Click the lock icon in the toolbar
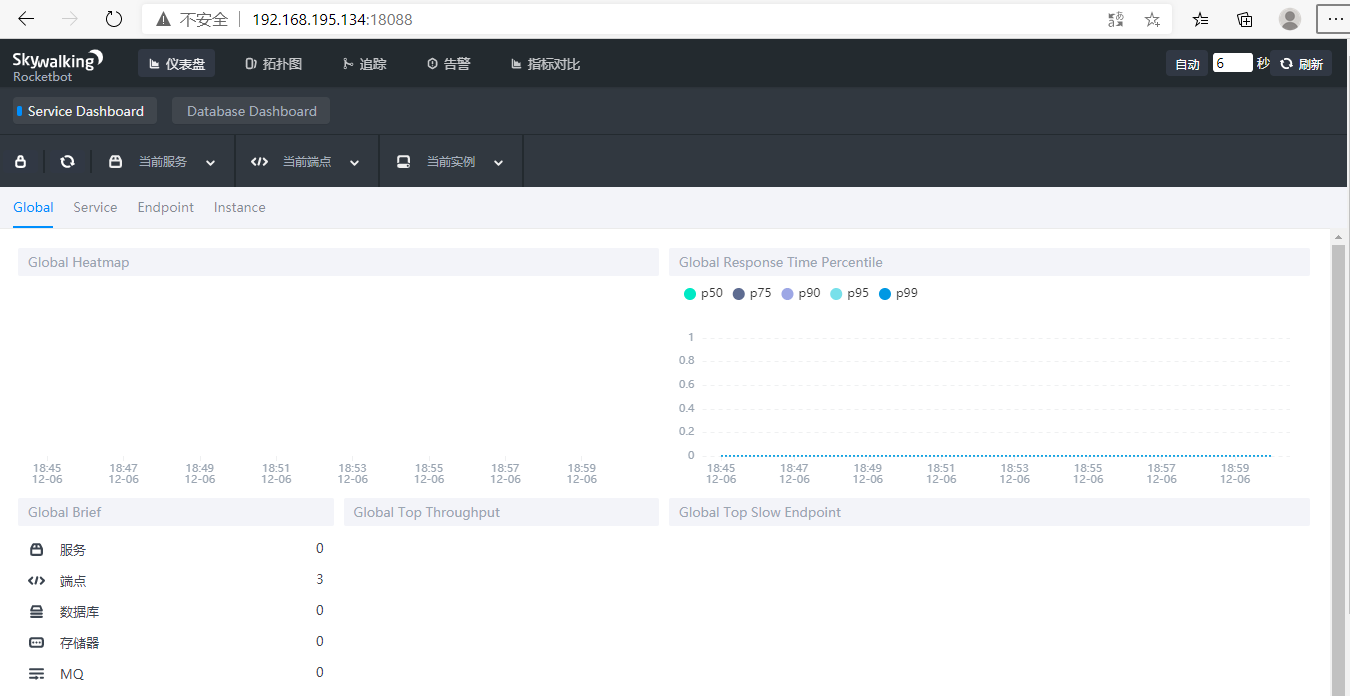Screen dimensions: 1350x696 coord(21,160)
